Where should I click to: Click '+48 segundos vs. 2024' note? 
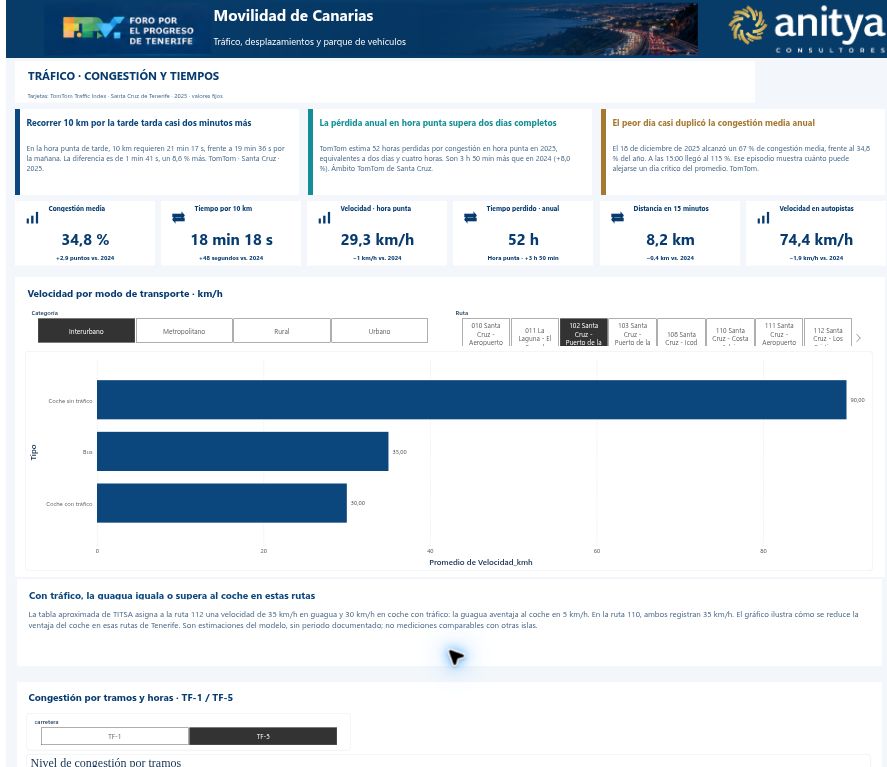tap(231, 258)
